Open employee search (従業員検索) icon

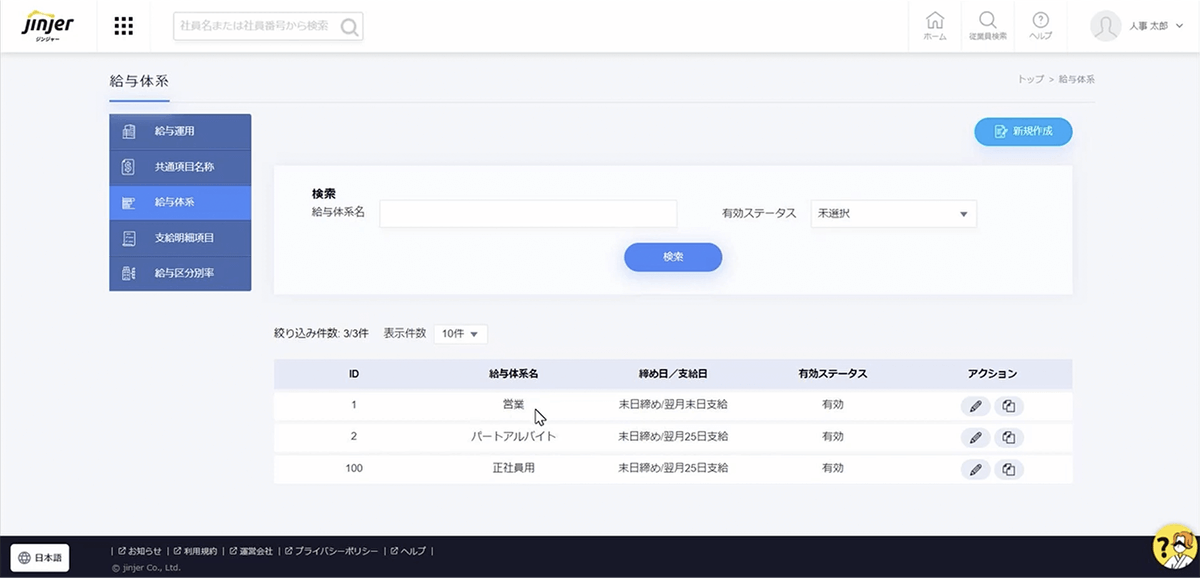pyautogui.click(x=987, y=26)
